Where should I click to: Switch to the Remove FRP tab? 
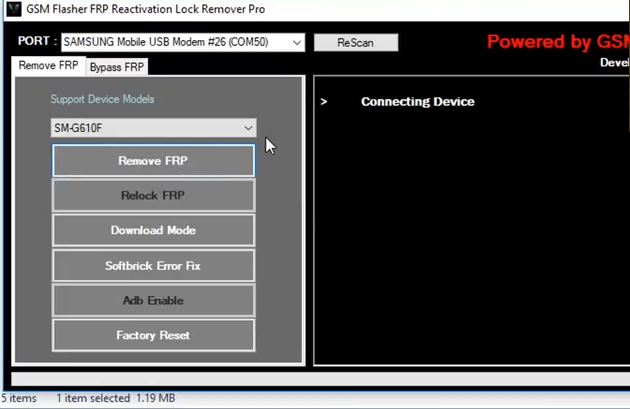(x=48, y=65)
